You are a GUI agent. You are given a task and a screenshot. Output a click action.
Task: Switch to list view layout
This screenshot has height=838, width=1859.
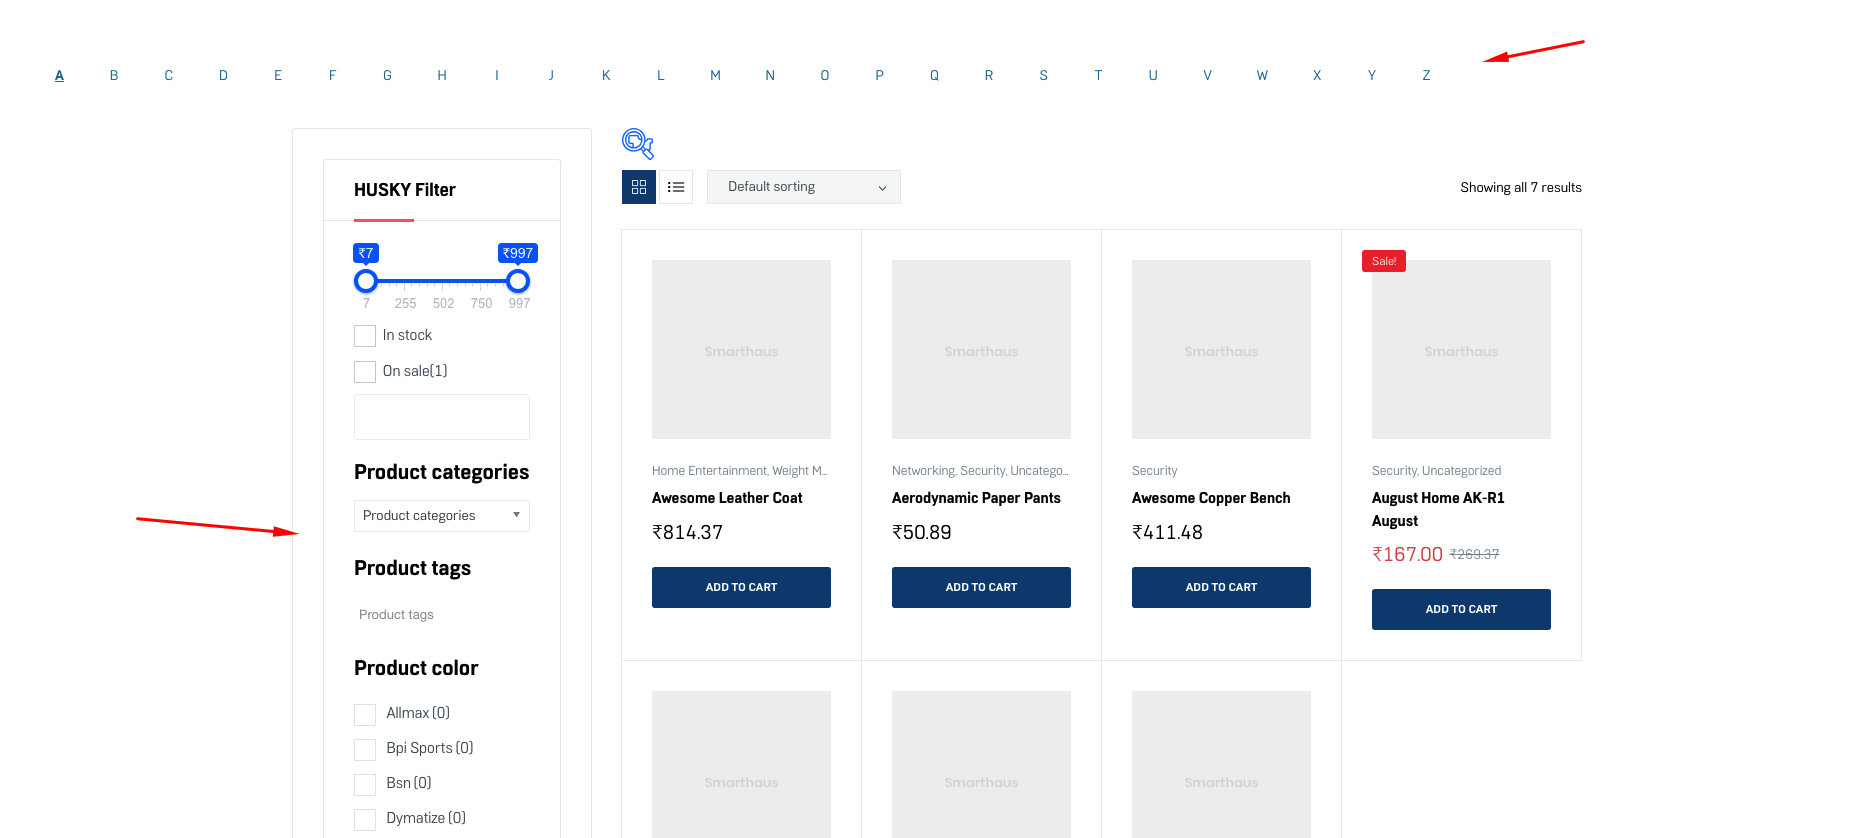(676, 187)
